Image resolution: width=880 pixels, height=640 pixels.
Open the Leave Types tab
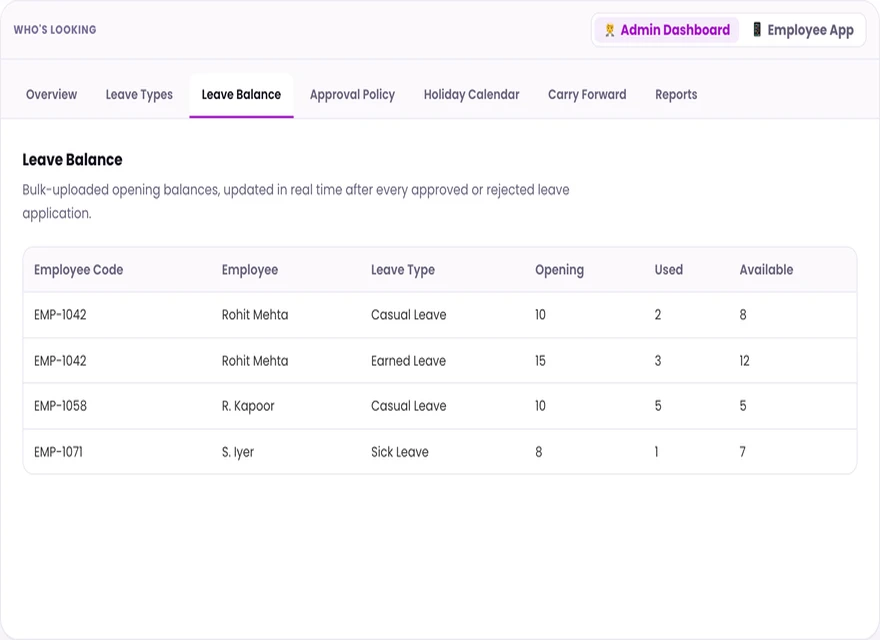[x=139, y=94]
